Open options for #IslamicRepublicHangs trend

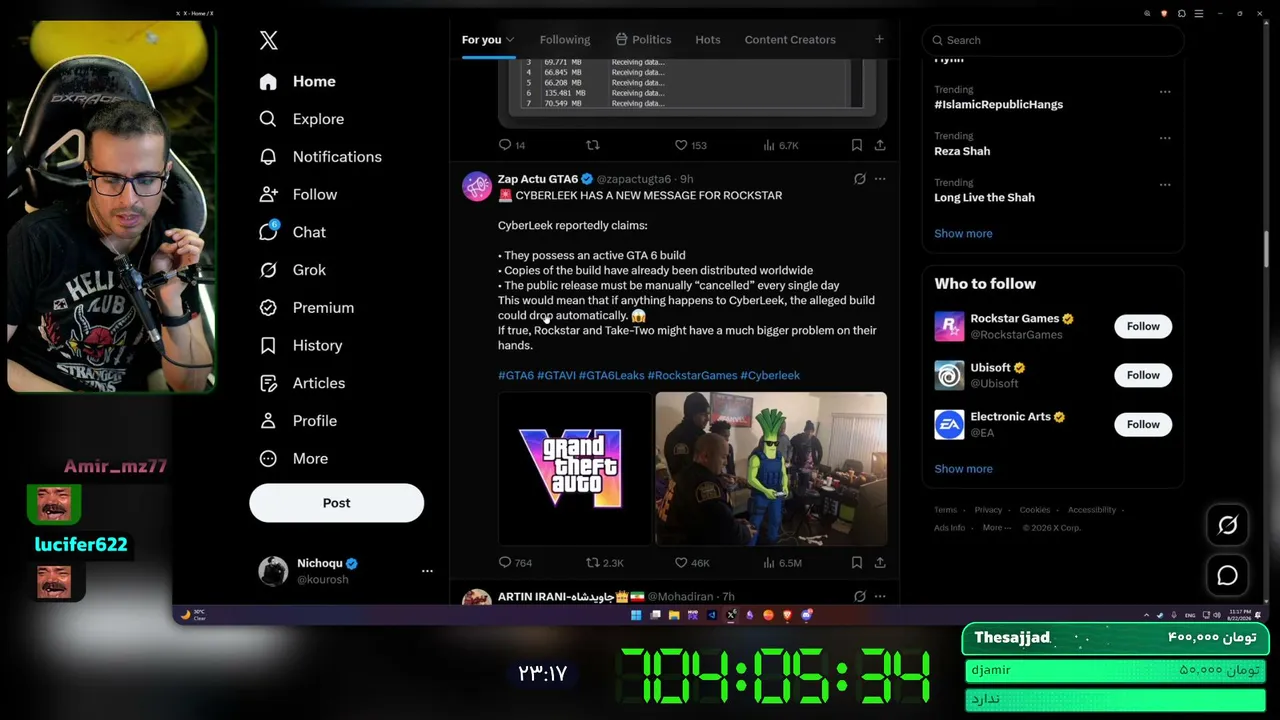pos(1165,91)
